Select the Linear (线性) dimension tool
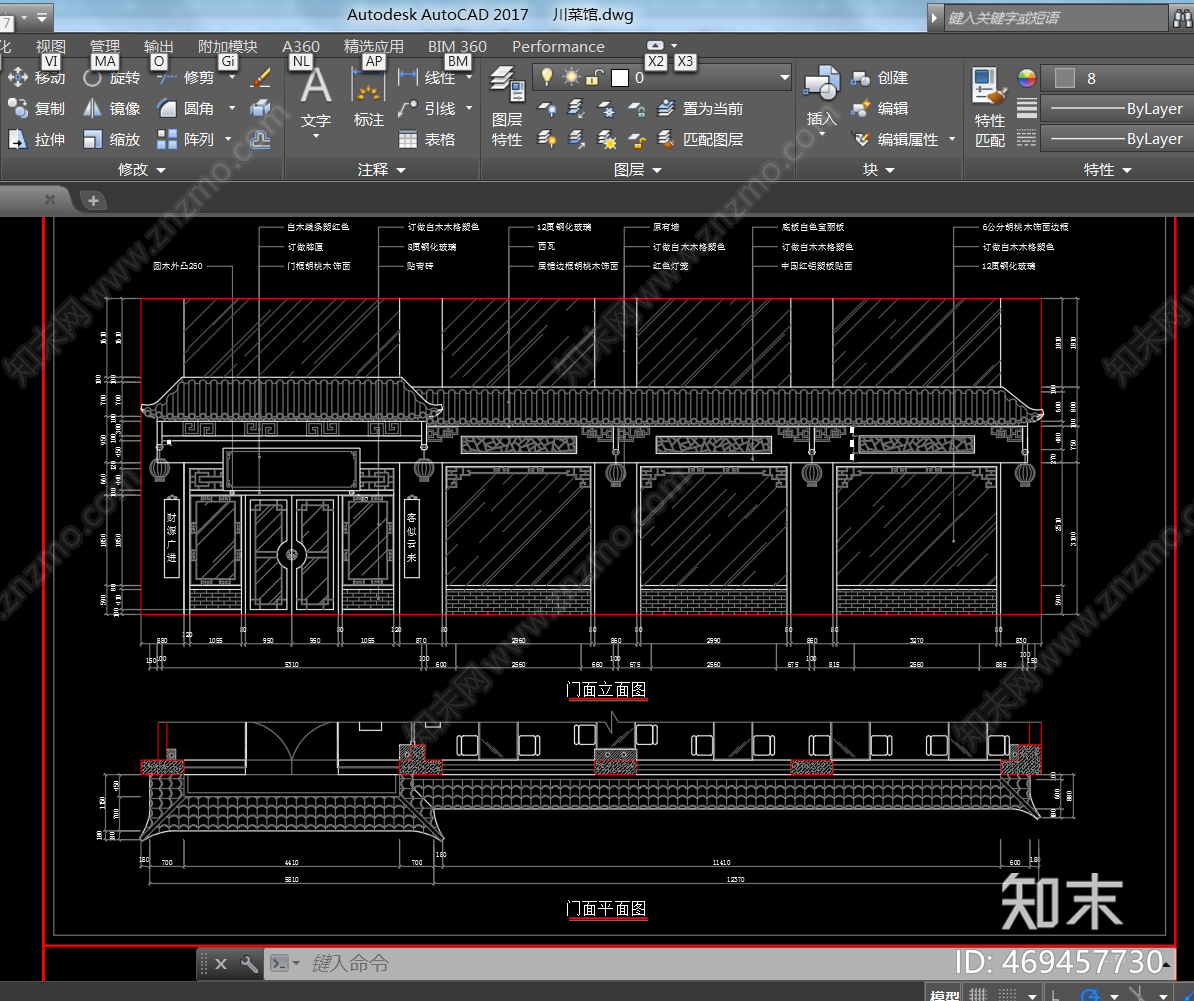This screenshot has width=1194, height=1001. coord(428,78)
